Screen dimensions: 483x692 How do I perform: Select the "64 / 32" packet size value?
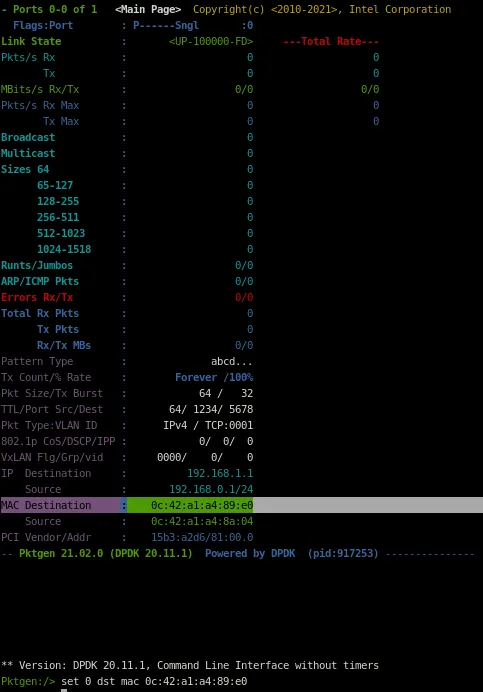(x=226, y=393)
